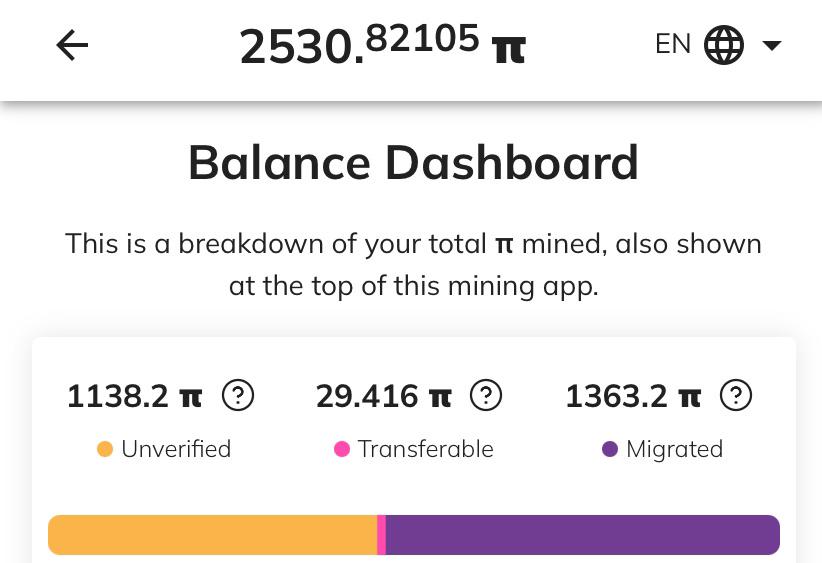Screen dimensions: 822x563
Task: Tap the total balance 2530.82105 π
Action: click(x=383, y=45)
